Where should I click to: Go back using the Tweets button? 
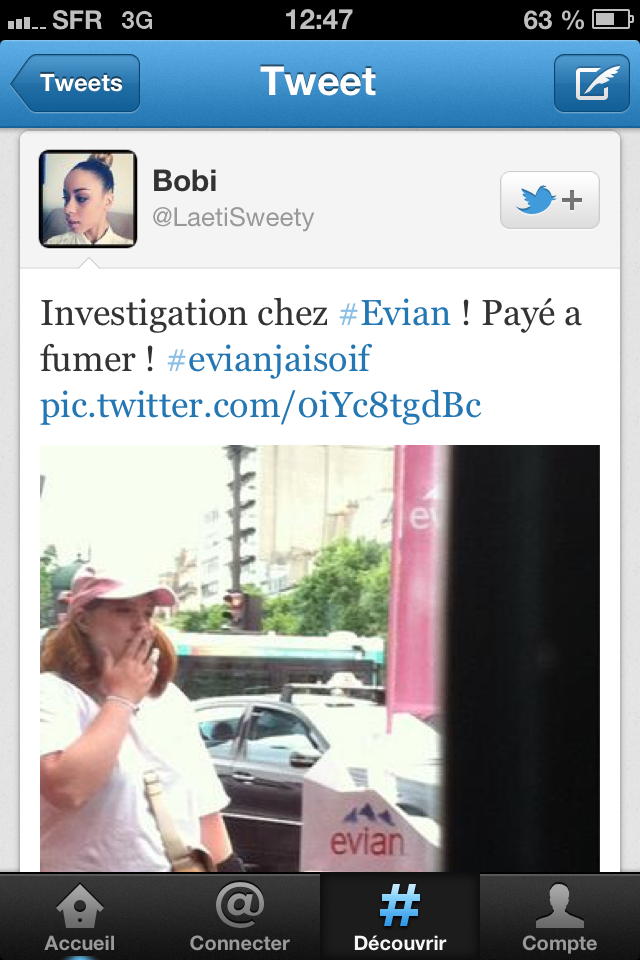click(x=75, y=83)
